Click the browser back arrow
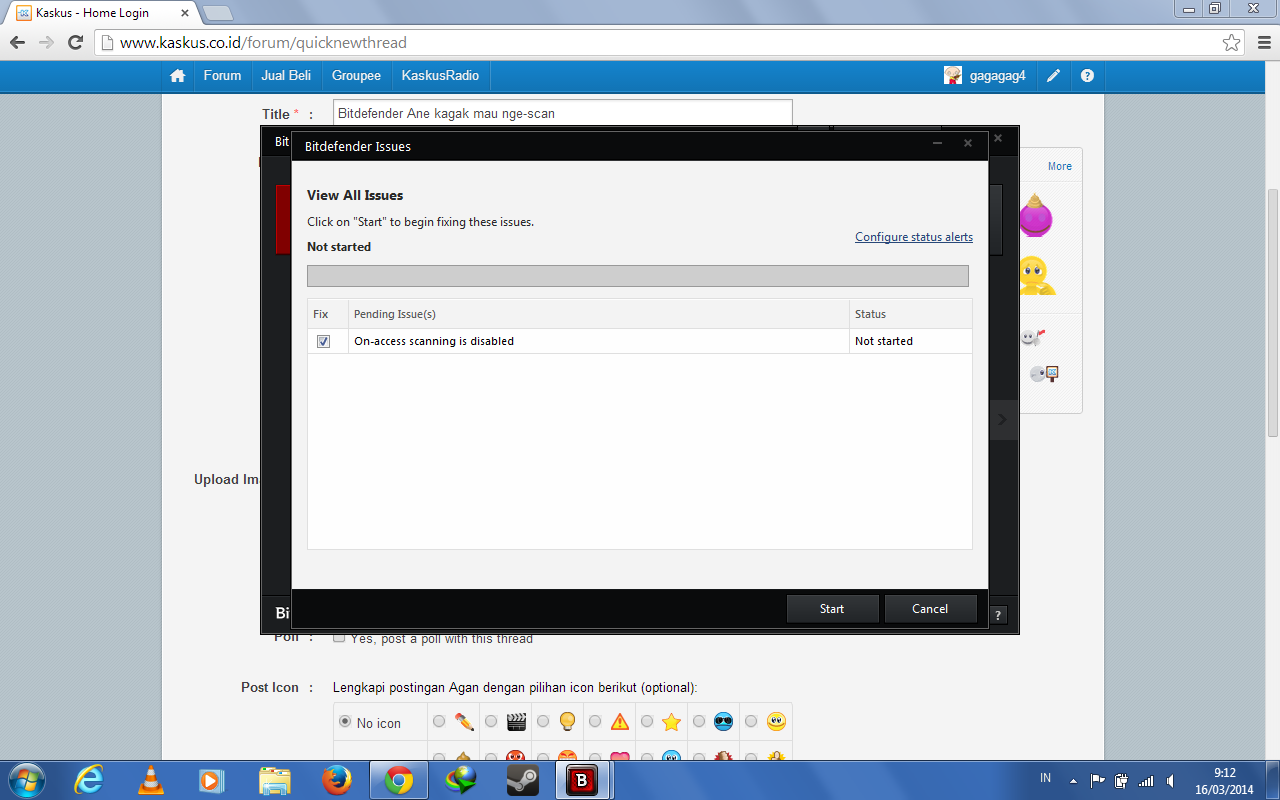This screenshot has width=1280, height=800. pyautogui.click(x=17, y=43)
